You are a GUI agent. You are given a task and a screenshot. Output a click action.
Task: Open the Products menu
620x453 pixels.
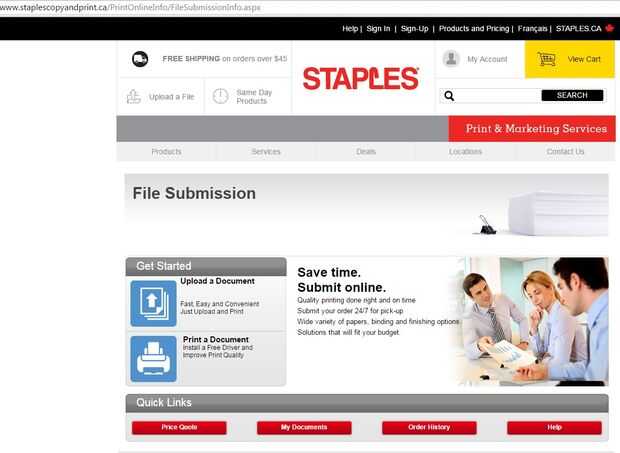click(166, 151)
